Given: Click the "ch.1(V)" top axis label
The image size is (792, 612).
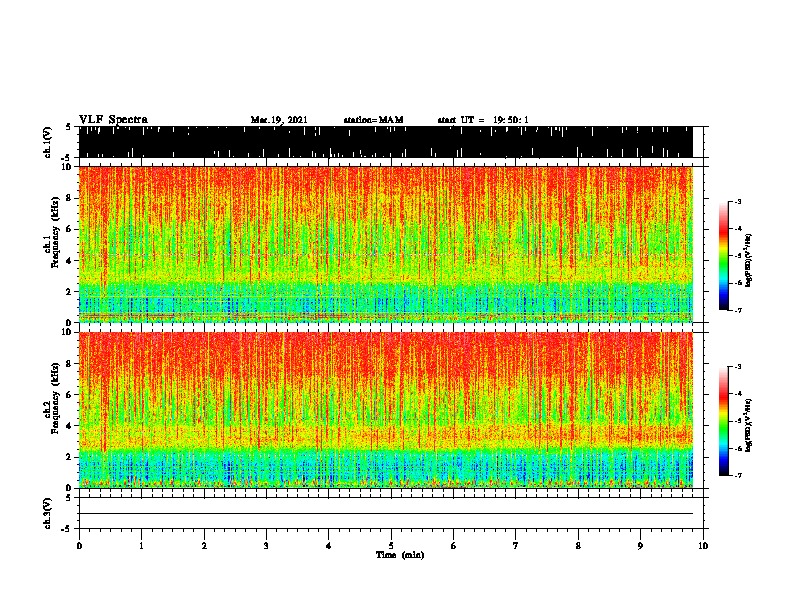Looking at the screenshot, I should pos(48,142).
